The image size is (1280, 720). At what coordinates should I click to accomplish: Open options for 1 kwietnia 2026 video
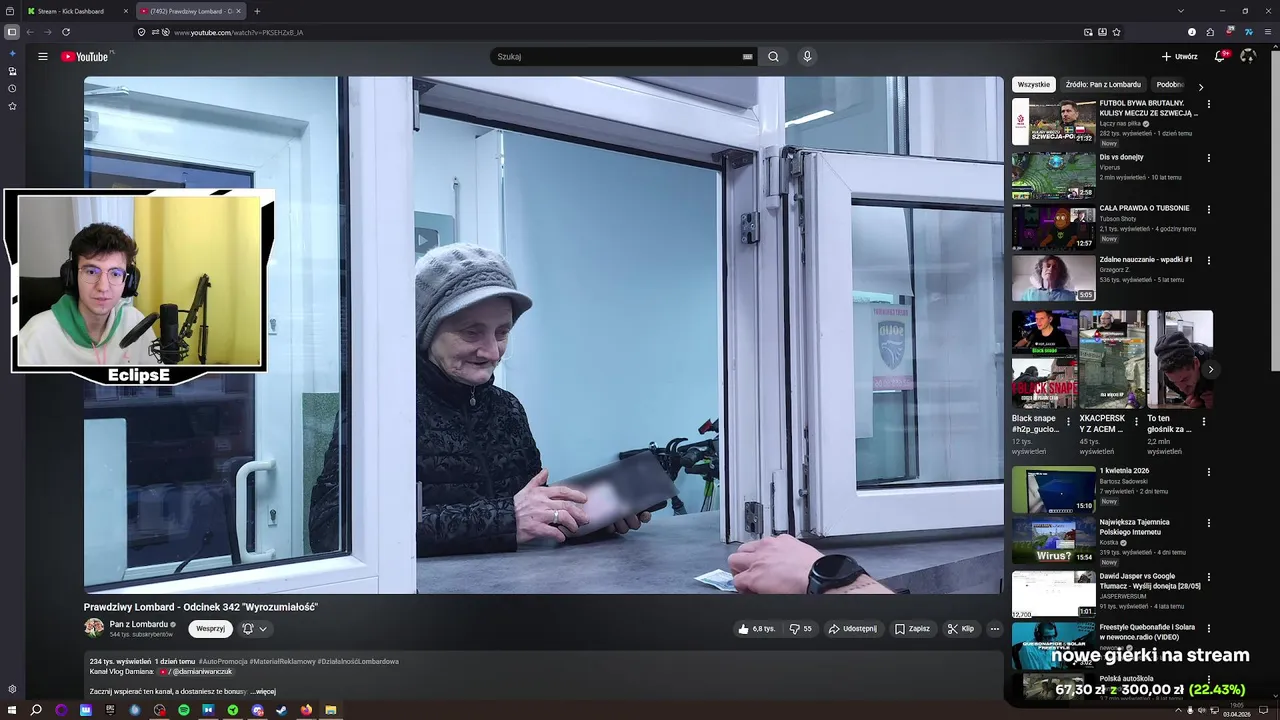[x=1208, y=472]
